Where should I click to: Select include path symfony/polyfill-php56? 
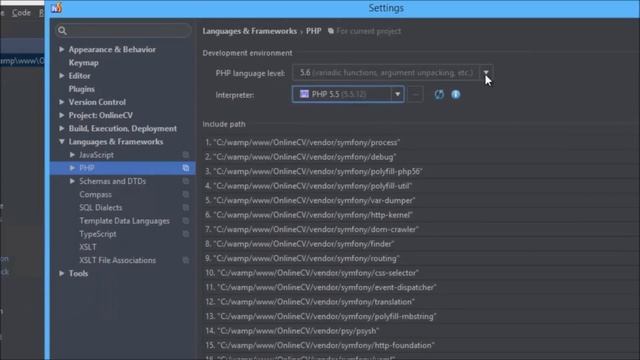(314, 171)
